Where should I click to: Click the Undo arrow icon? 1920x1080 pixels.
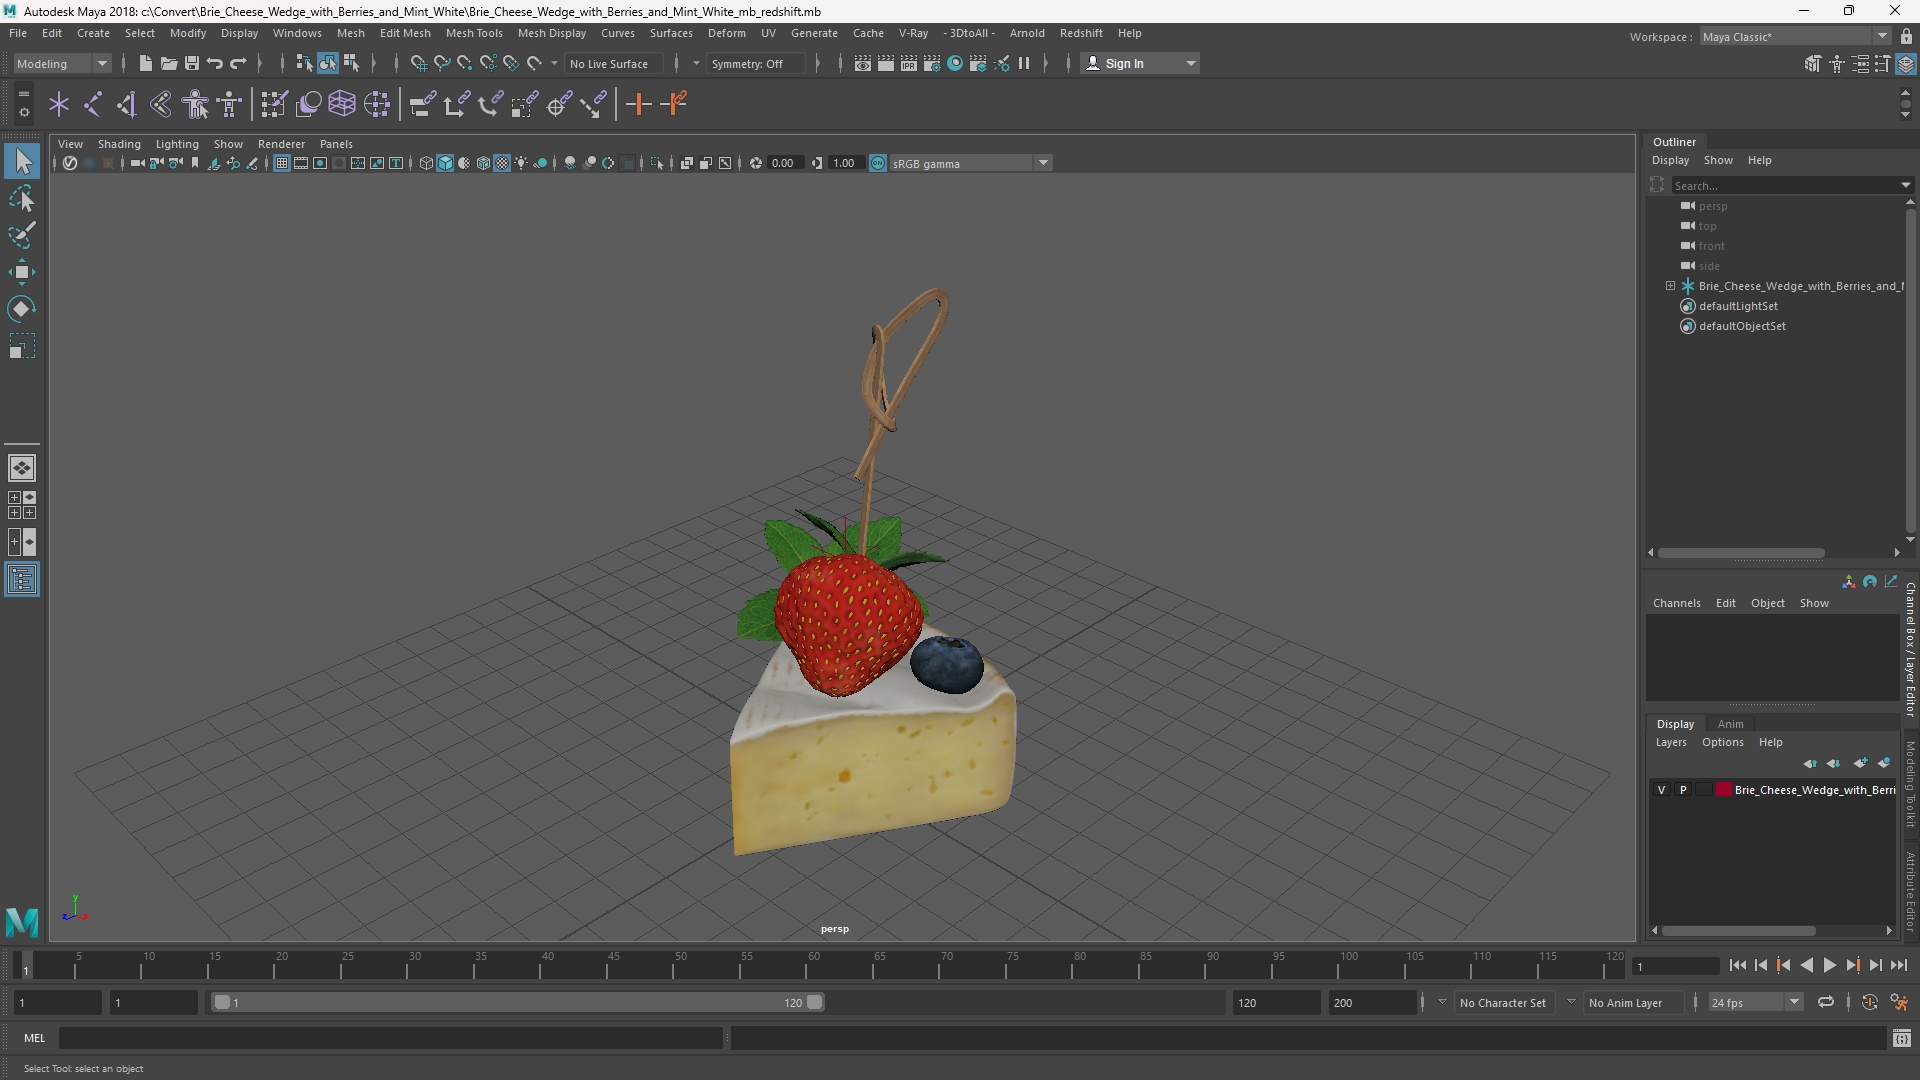215,63
